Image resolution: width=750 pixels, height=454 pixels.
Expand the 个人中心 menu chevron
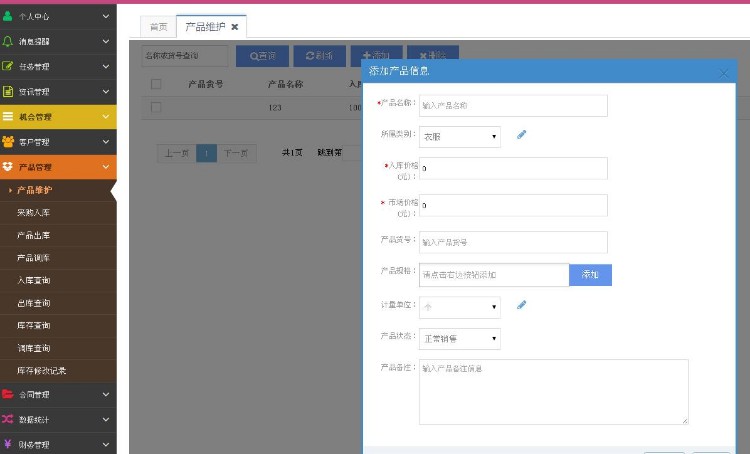[106, 16]
